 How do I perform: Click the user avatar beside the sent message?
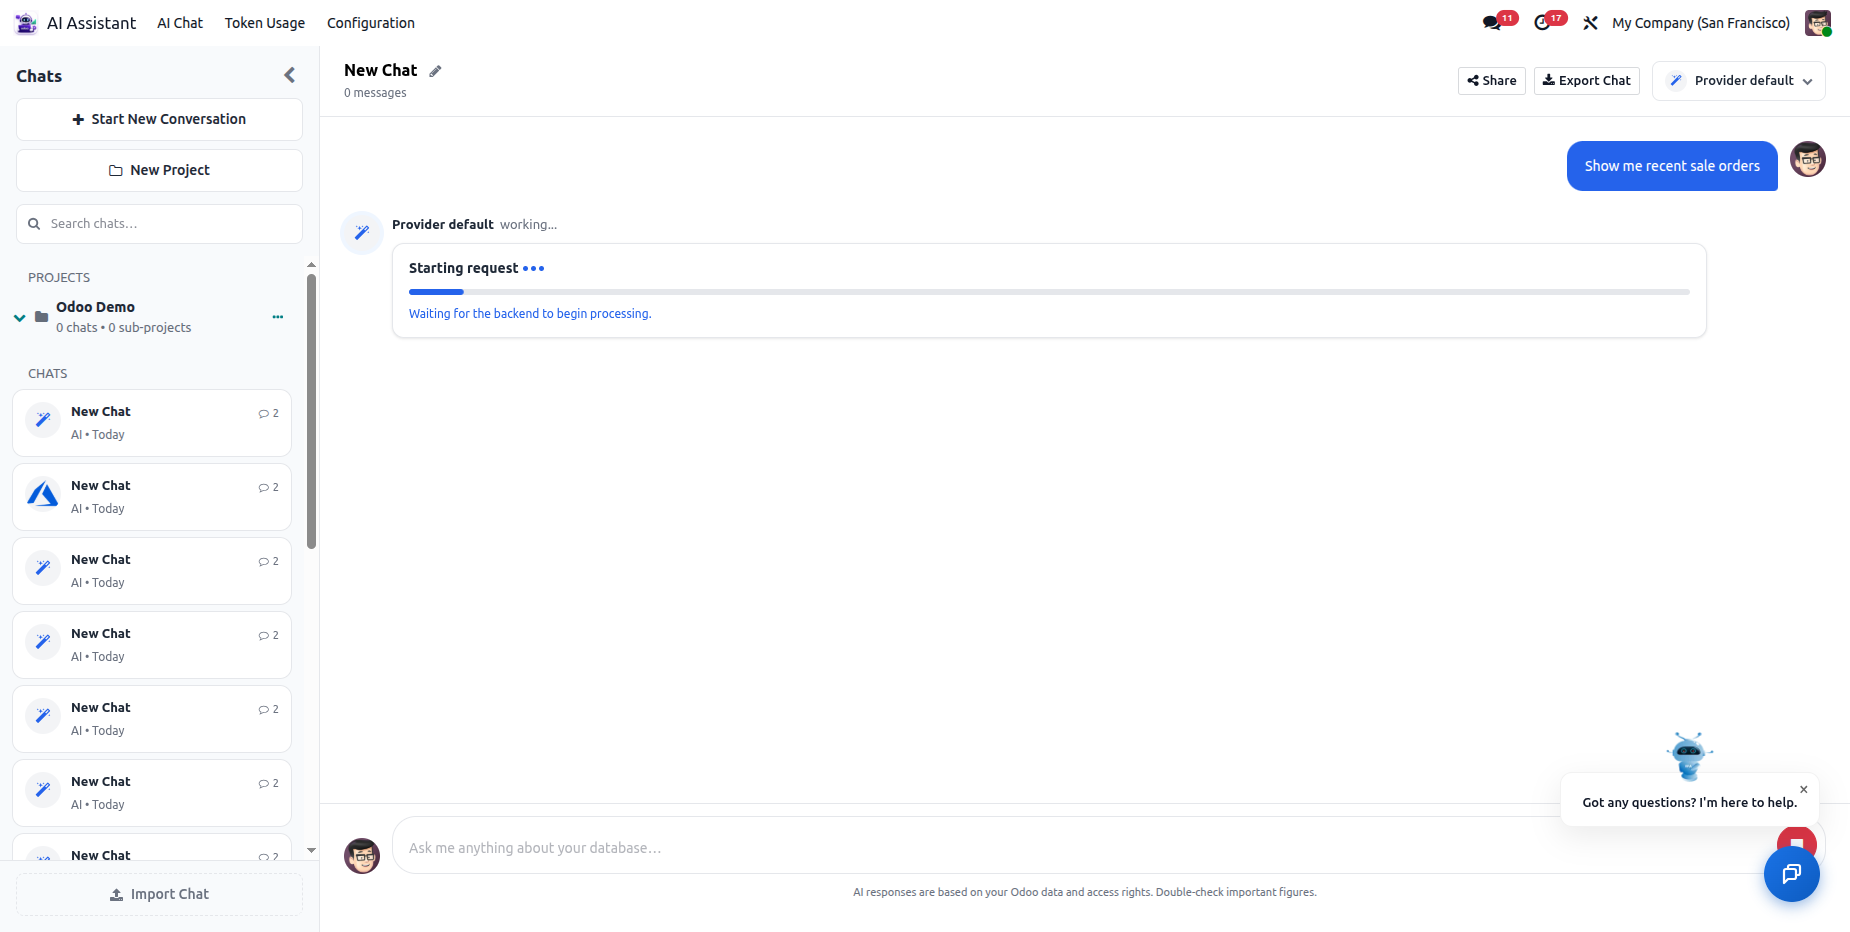1808,159
